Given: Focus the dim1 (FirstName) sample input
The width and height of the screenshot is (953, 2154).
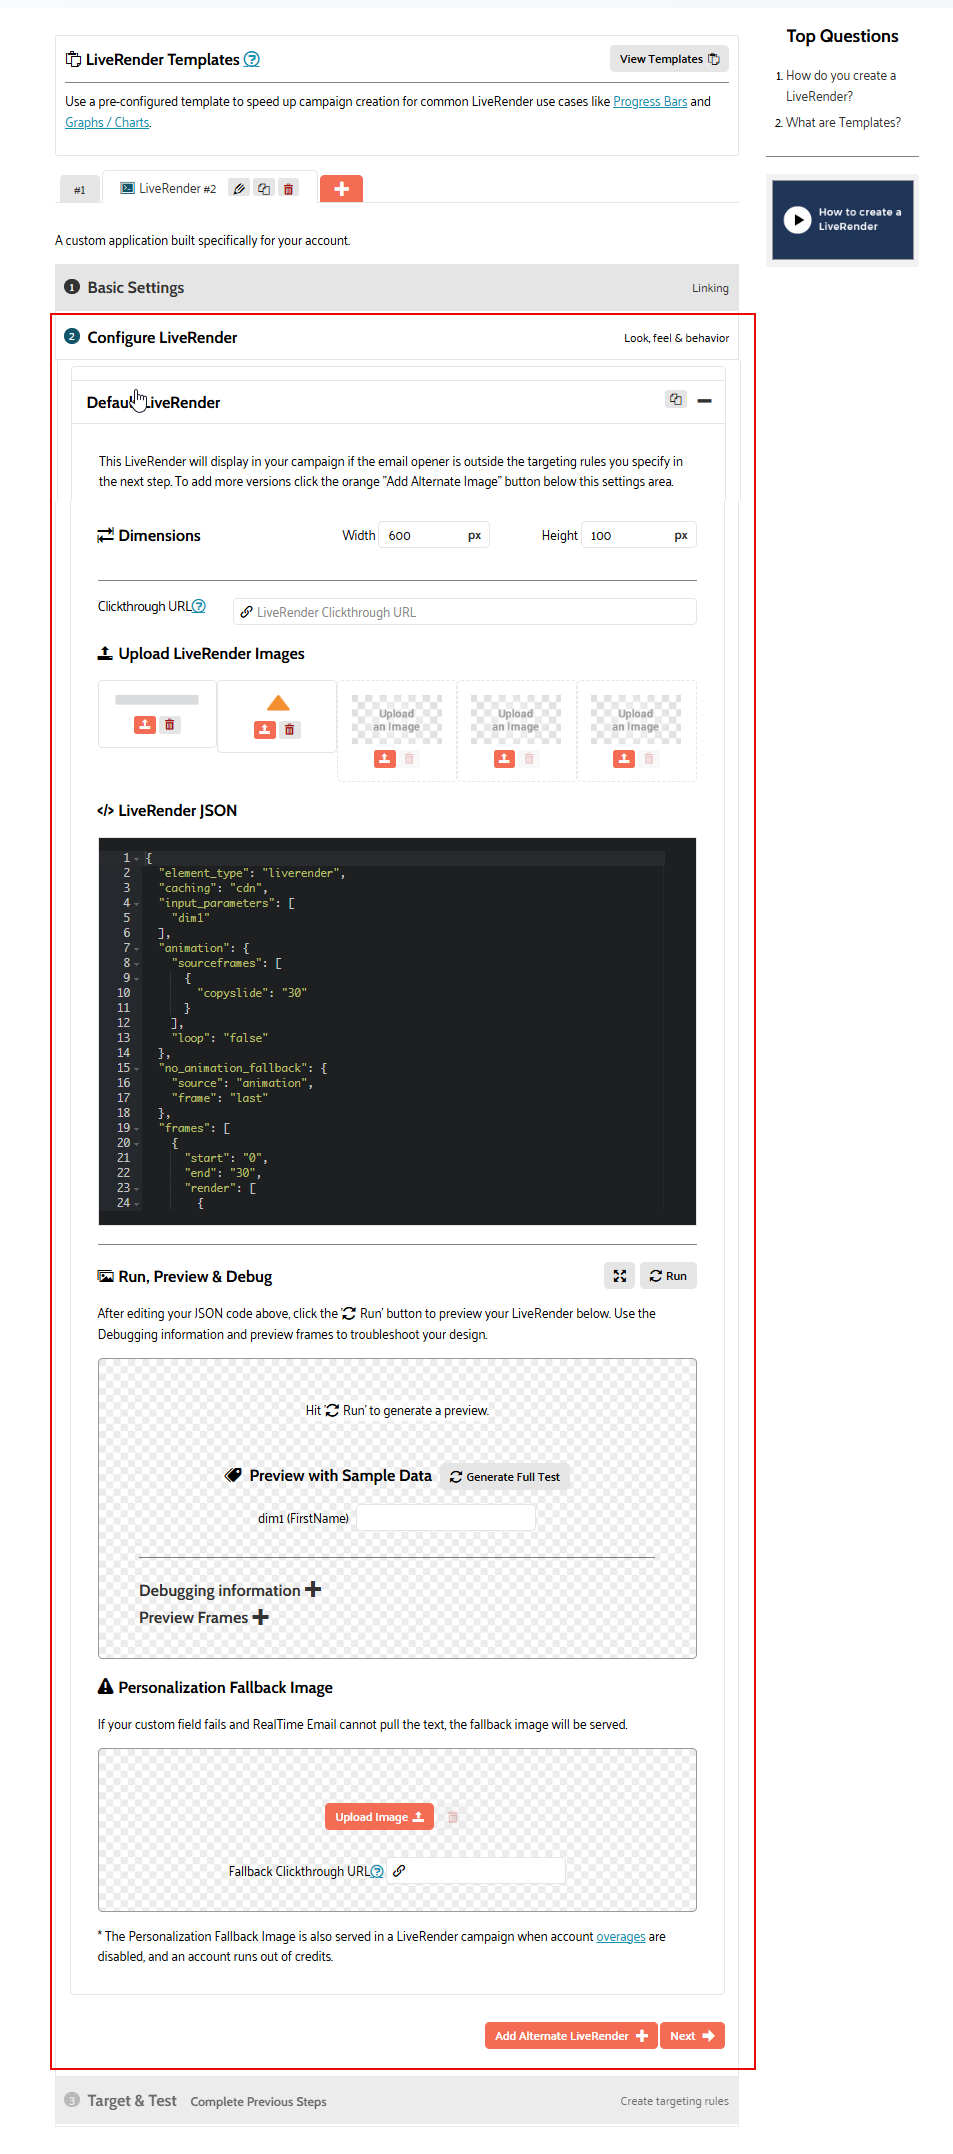Looking at the screenshot, I should click(x=446, y=1518).
